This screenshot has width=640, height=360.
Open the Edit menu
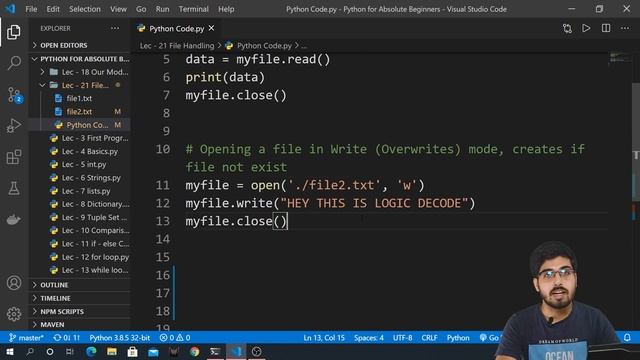click(53, 9)
